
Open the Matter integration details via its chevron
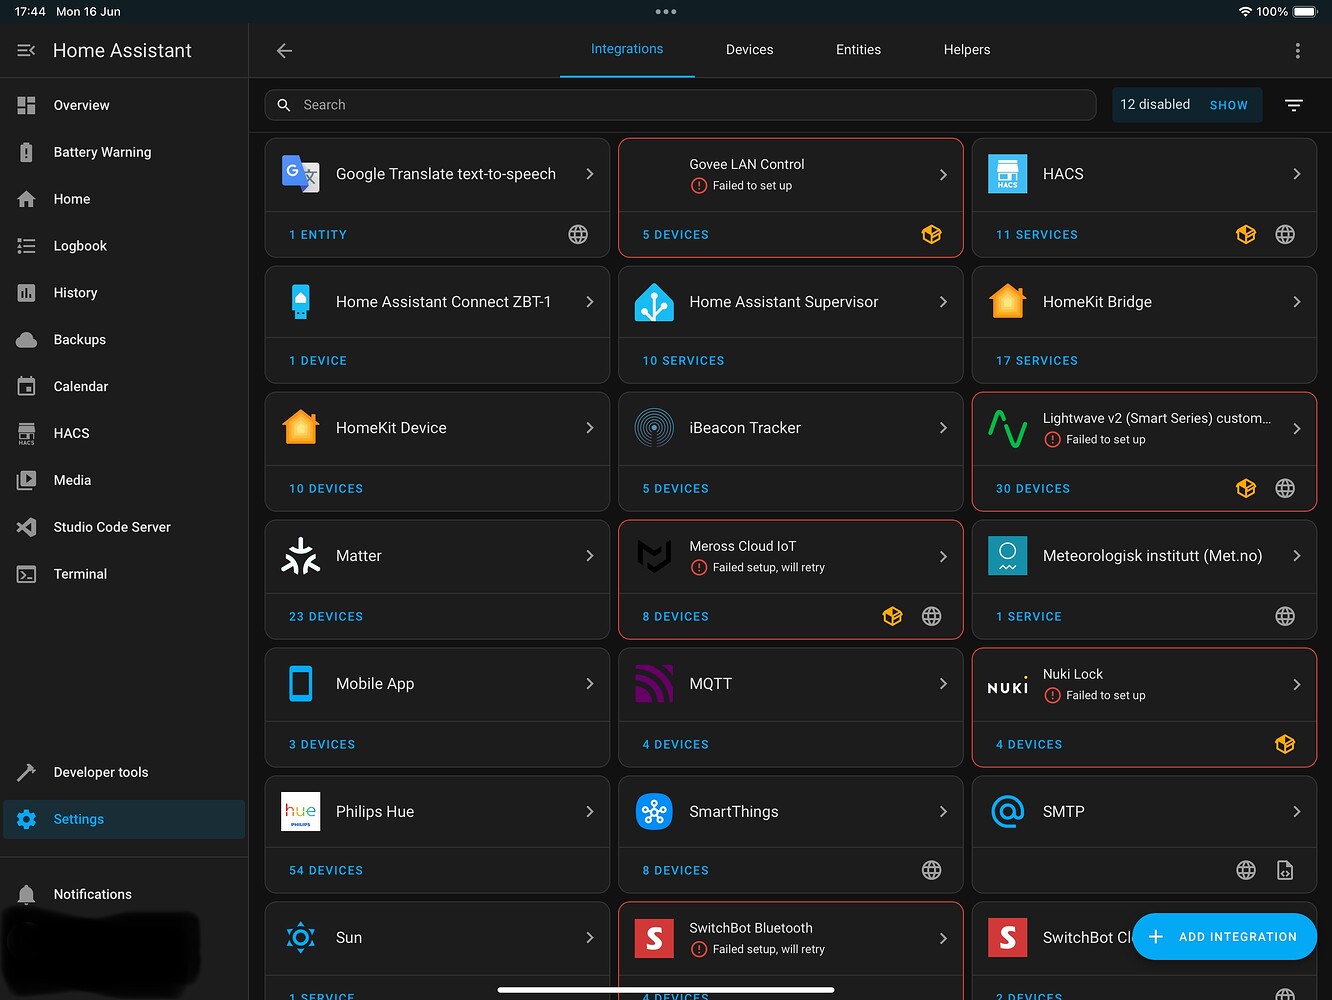[x=589, y=556]
